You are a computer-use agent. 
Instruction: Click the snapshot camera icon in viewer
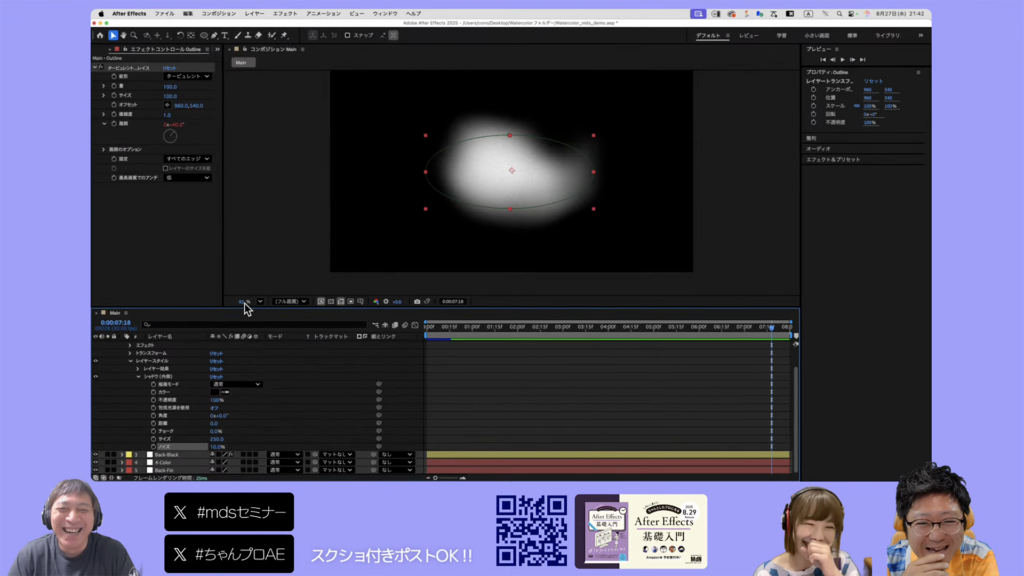pyautogui.click(x=417, y=301)
